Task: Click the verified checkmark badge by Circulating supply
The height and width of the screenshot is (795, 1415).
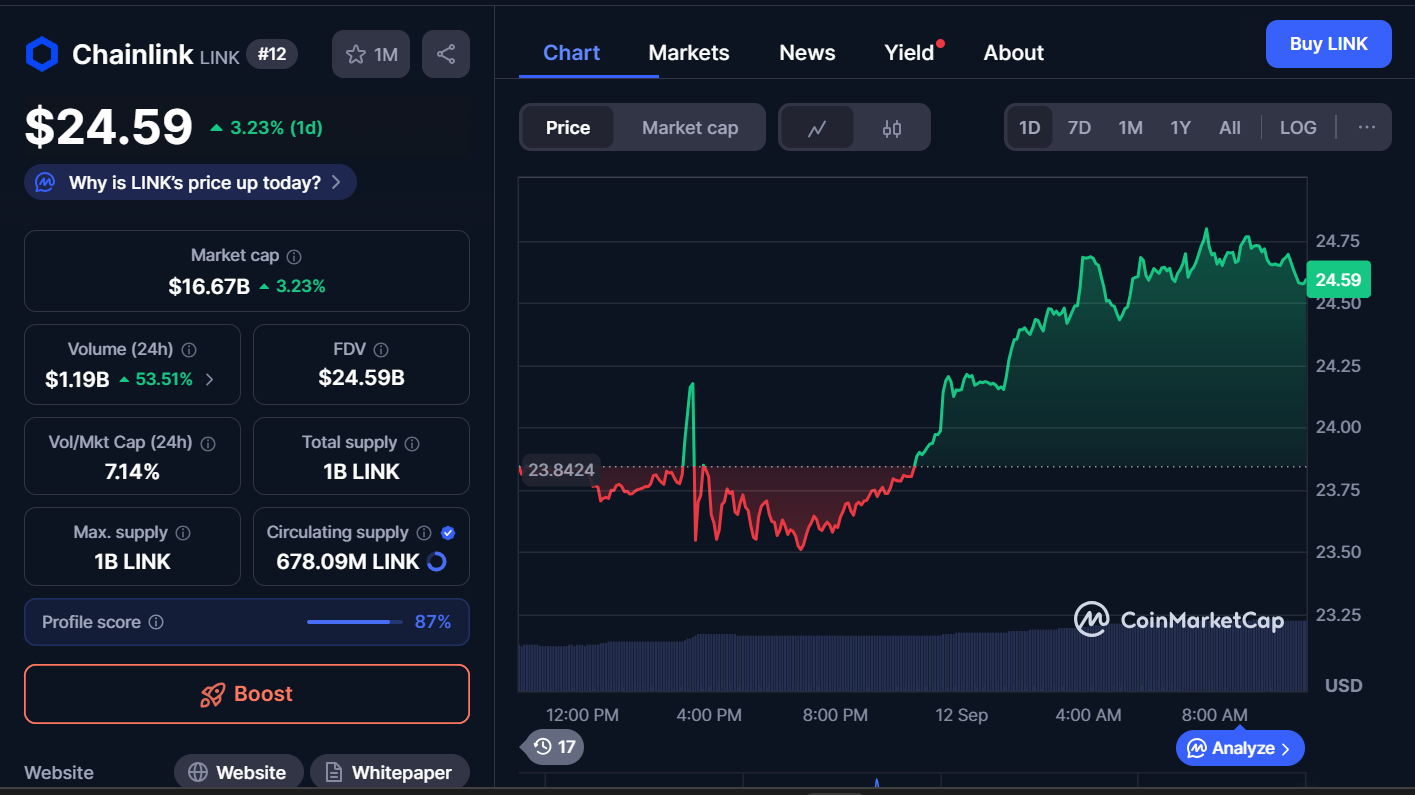Action: (x=448, y=533)
